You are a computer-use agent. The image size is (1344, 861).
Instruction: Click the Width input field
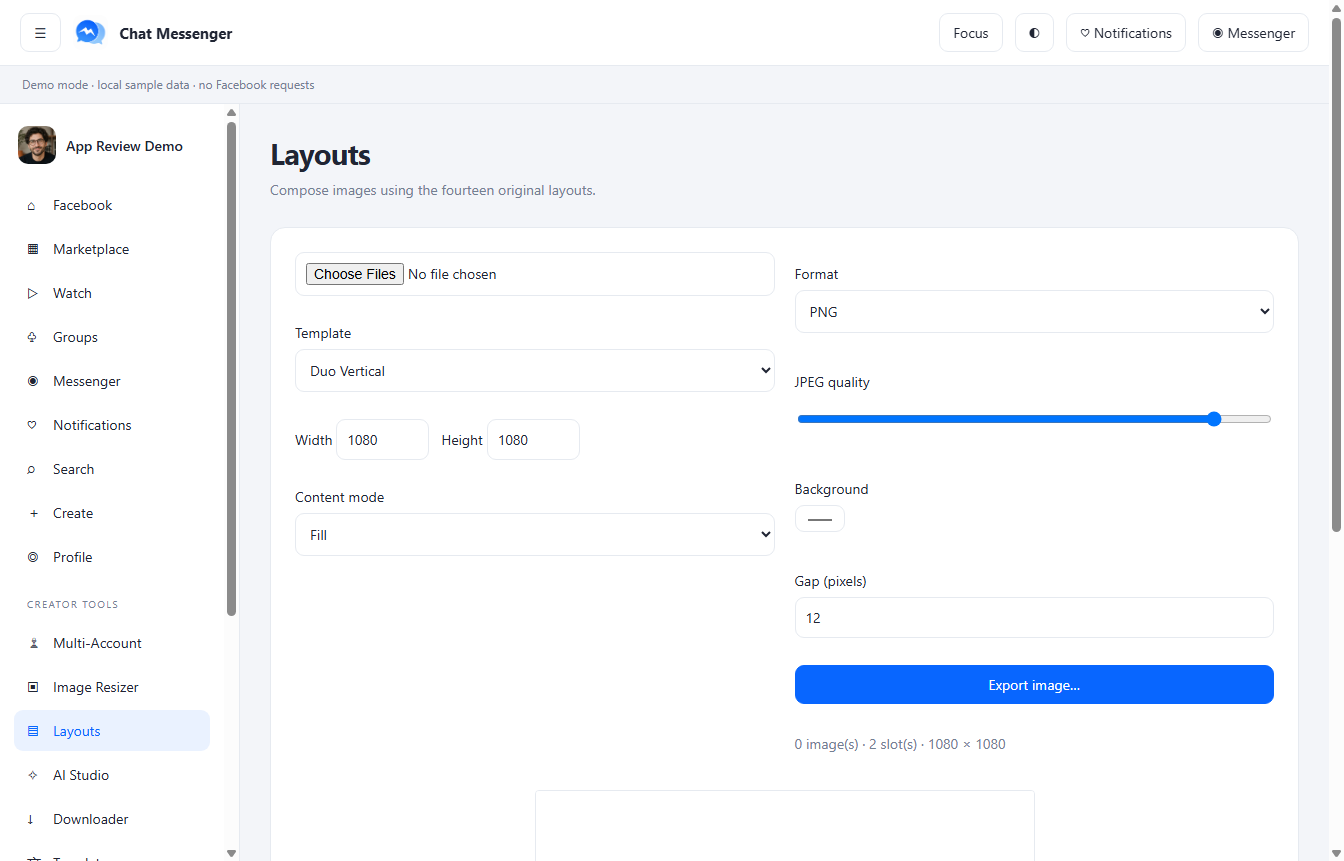(x=382, y=439)
